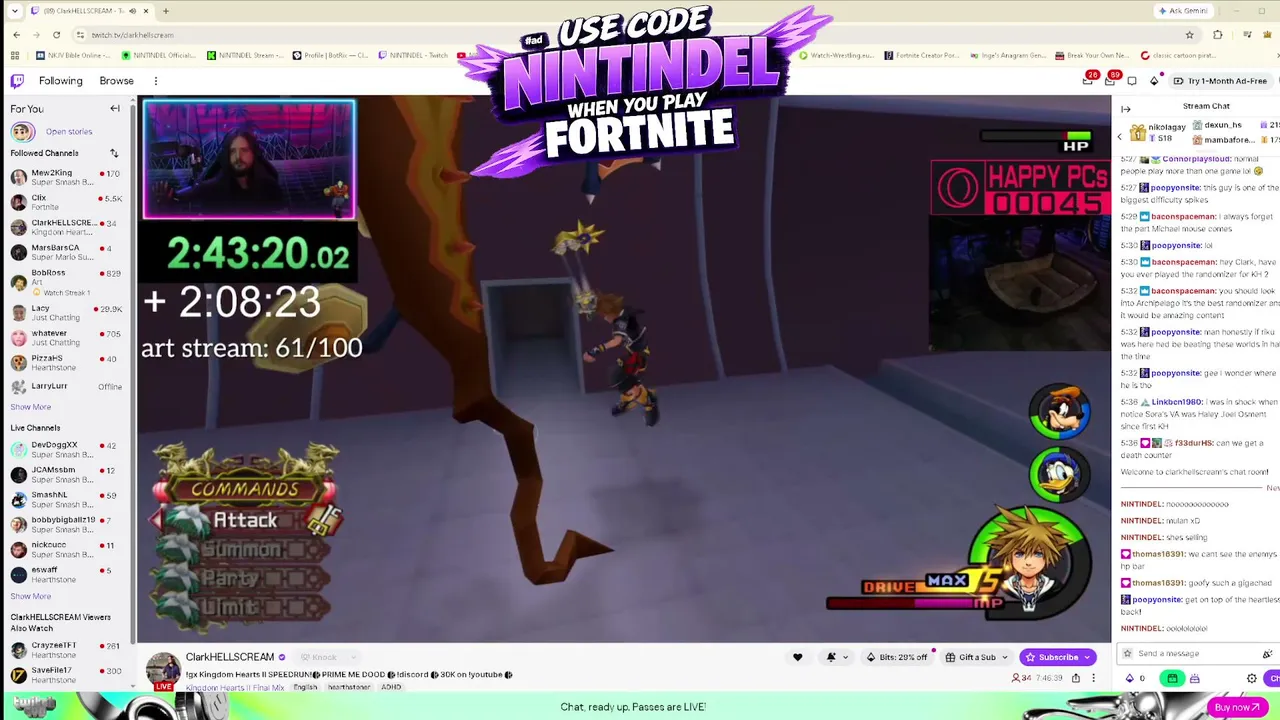This screenshot has width=1280, height=720.
Task: Switch to the Browse tab
Action: point(116,81)
